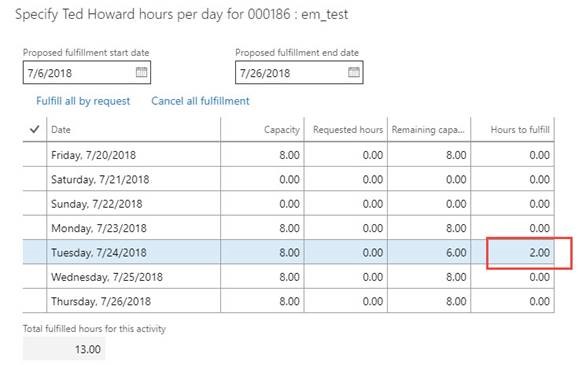Click the Hours to fulfill column header

click(512, 129)
